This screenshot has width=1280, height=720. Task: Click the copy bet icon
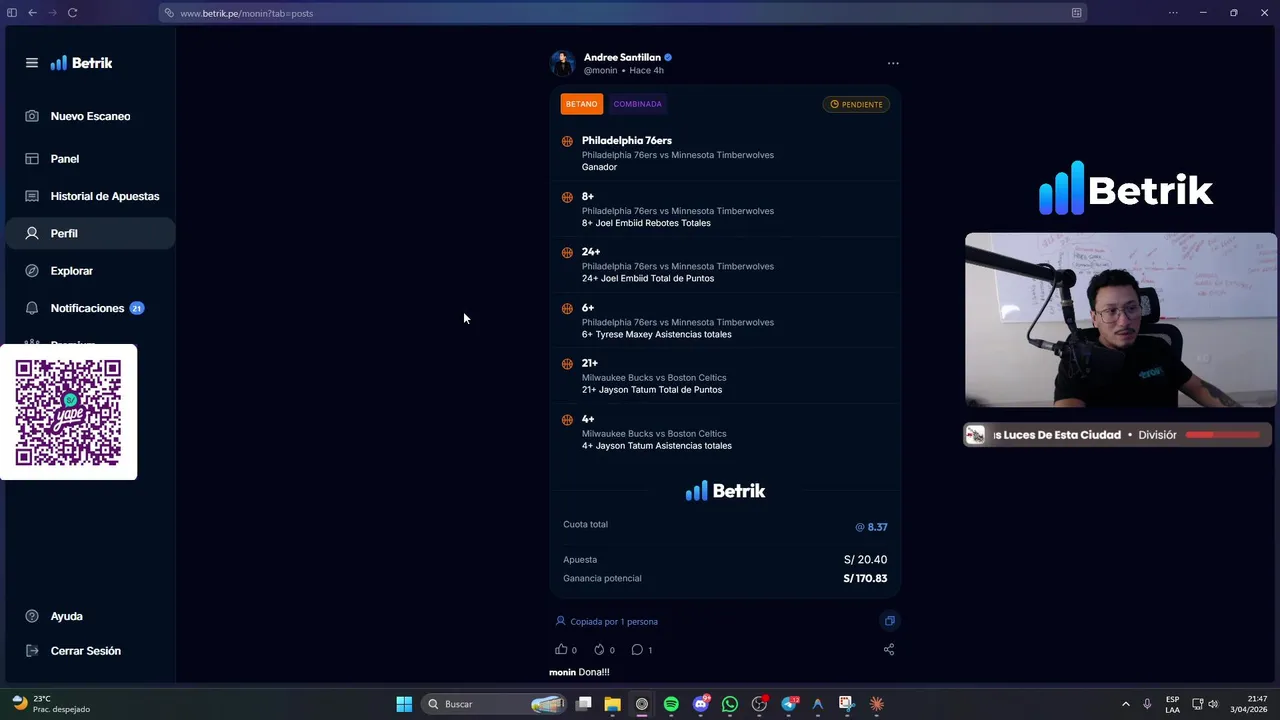(x=889, y=621)
